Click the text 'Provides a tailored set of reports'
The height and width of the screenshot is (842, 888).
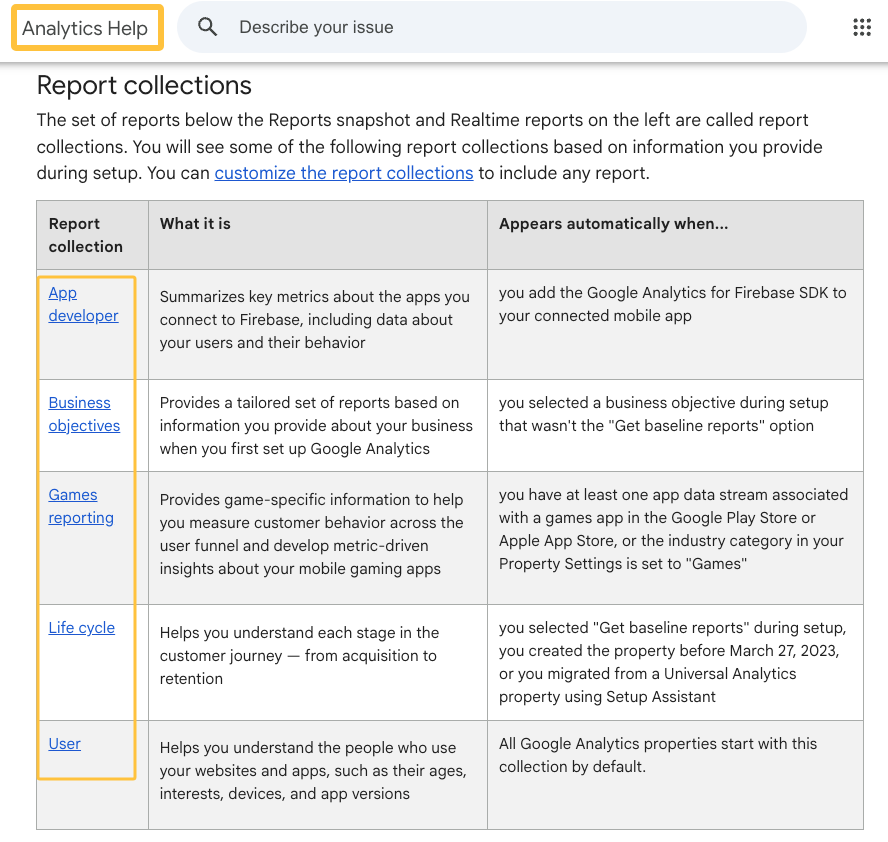point(283,403)
